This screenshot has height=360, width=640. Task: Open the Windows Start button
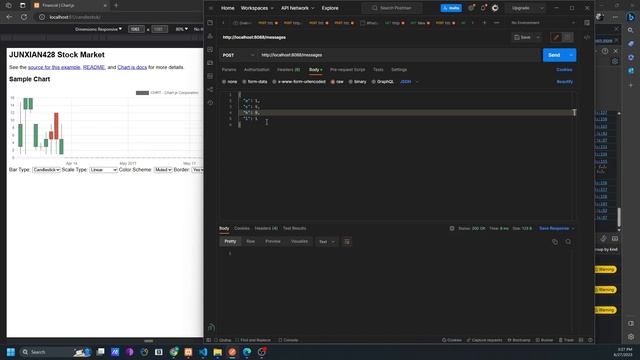click(11, 352)
